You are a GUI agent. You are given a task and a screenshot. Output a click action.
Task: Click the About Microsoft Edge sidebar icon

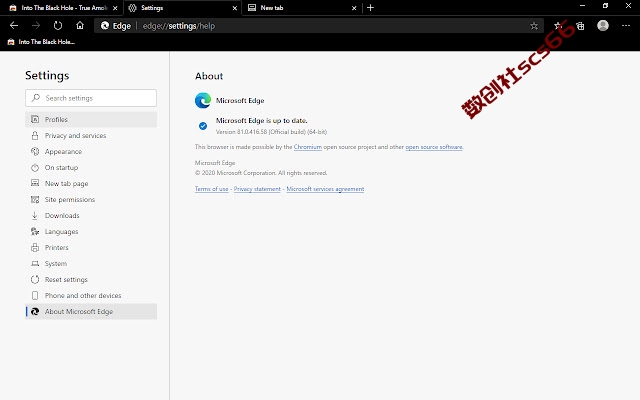click(35, 311)
